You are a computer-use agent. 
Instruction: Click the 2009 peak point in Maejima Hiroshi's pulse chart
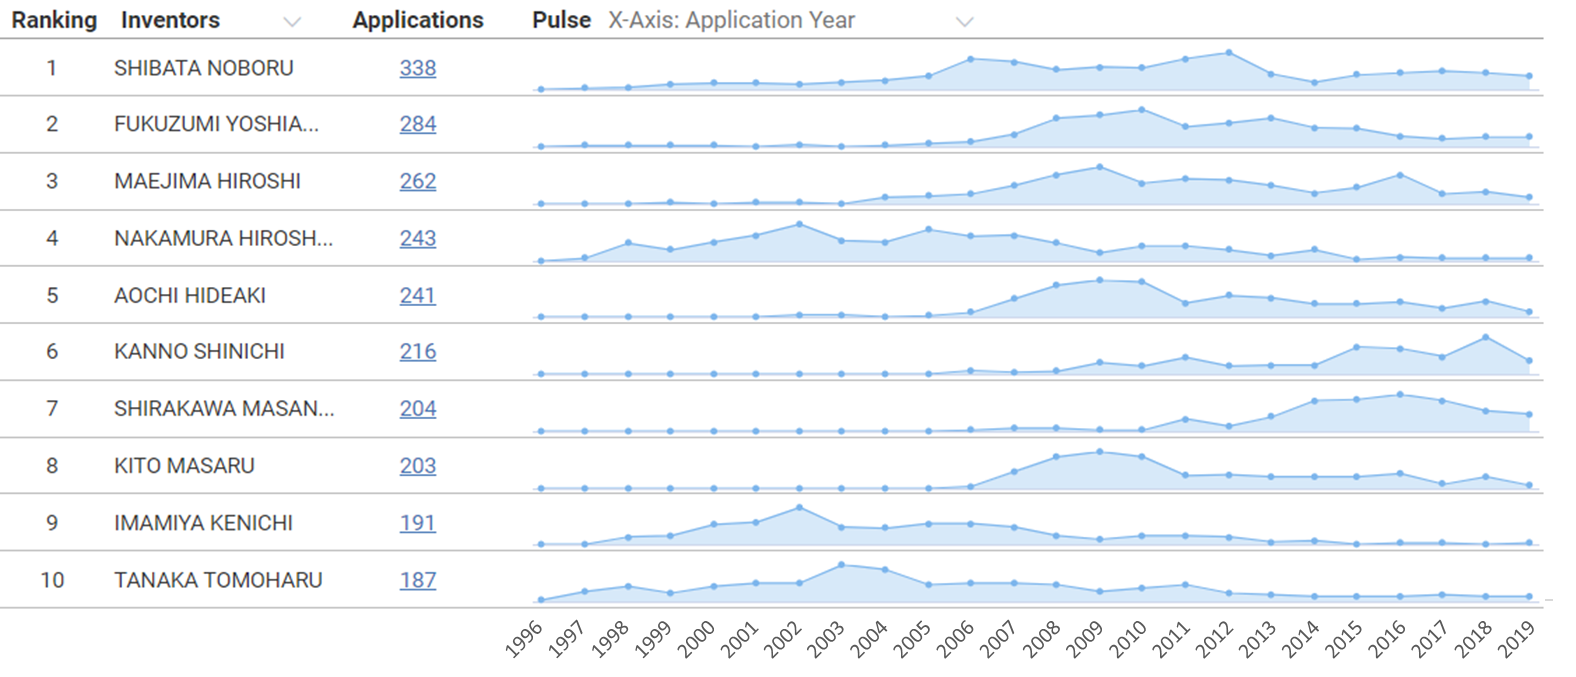[1099, 167]
